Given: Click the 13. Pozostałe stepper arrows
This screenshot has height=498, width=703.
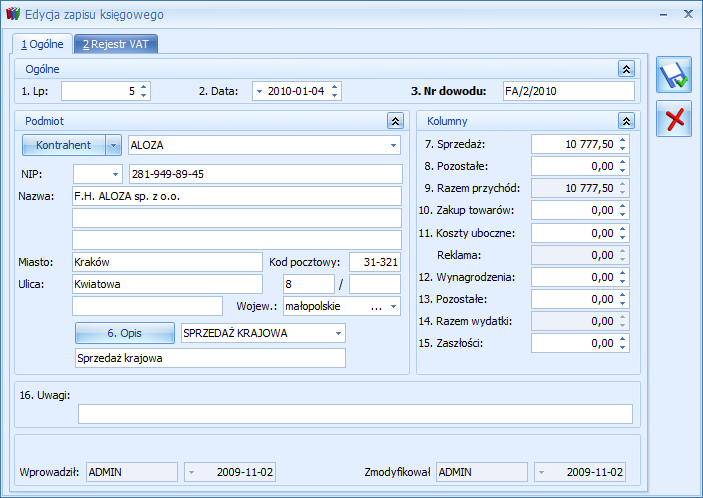Looking at the screenshot, I should tap(622, 299).
